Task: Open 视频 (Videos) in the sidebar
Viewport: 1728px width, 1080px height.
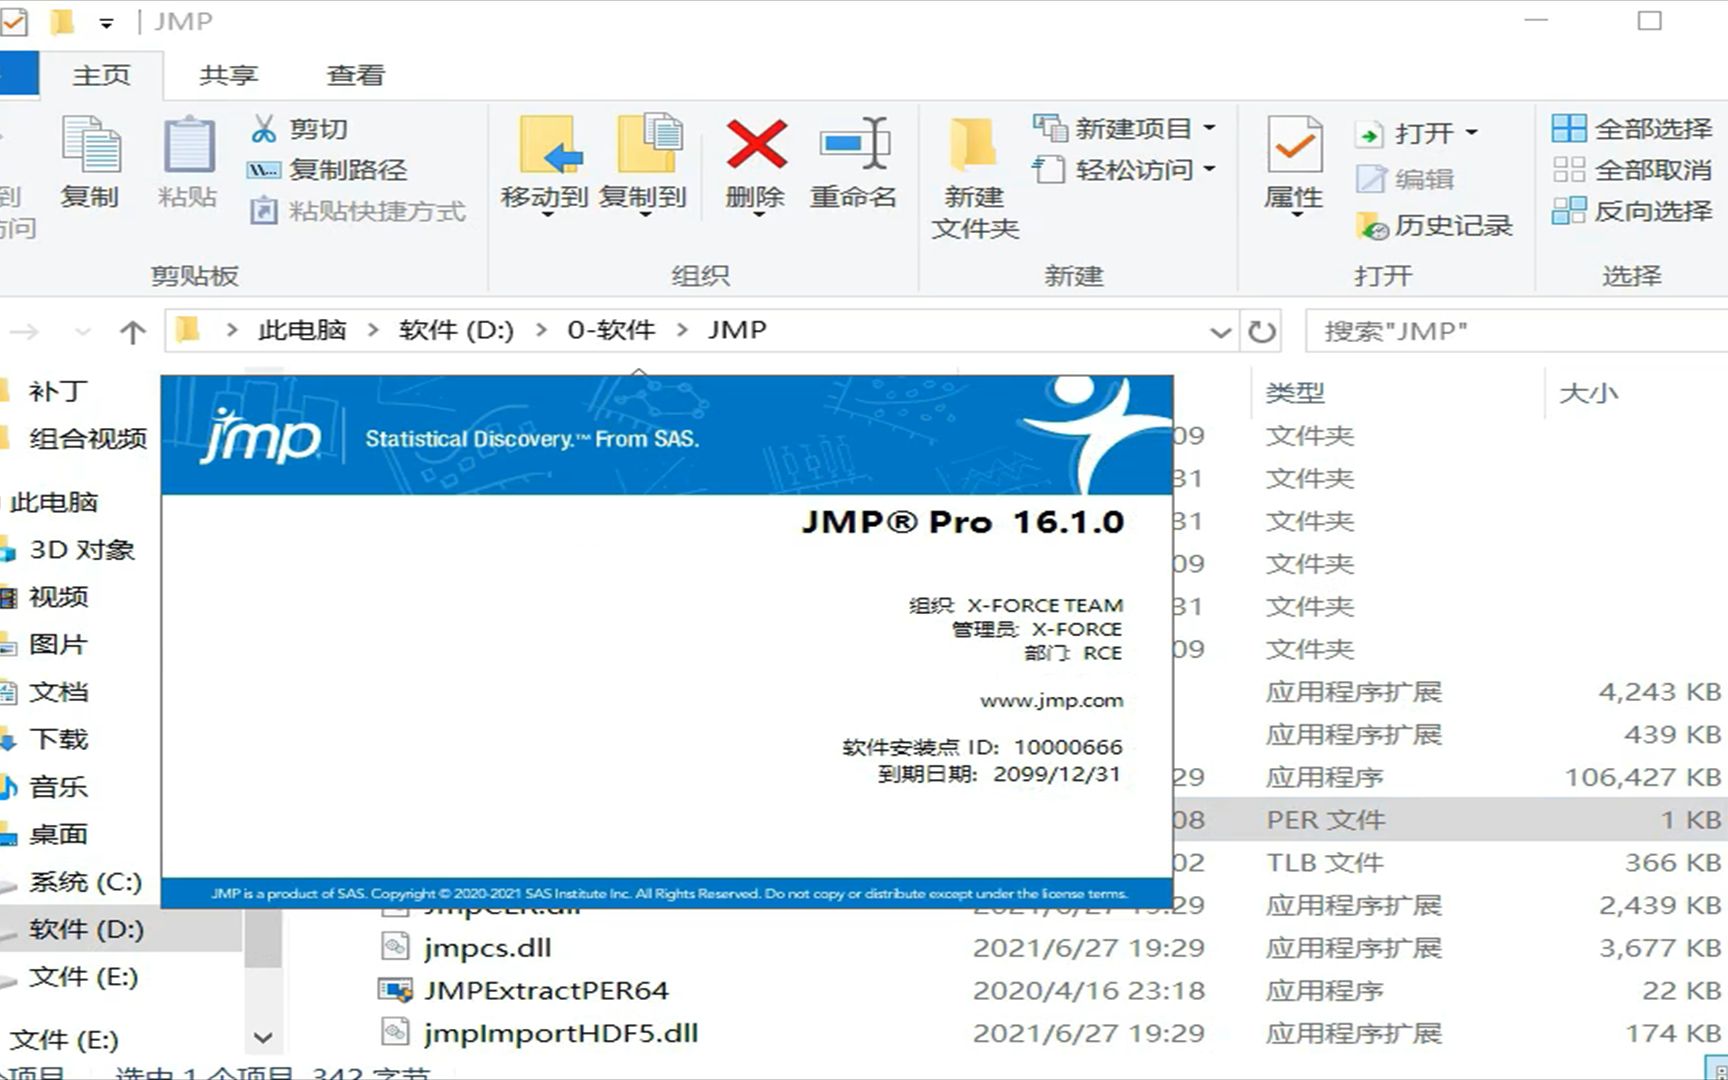Action: 59,597
